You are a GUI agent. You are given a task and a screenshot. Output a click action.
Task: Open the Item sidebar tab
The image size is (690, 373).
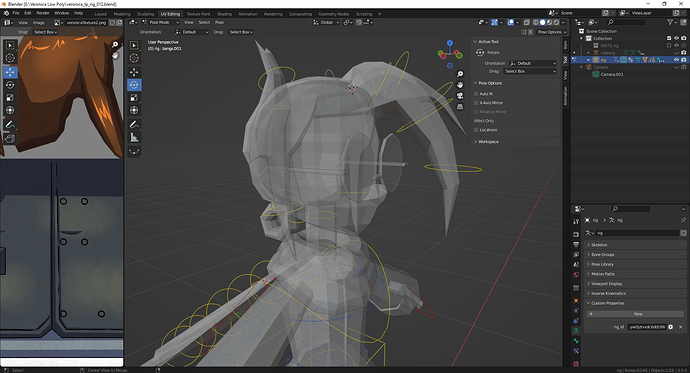click(x=565, y=45)
